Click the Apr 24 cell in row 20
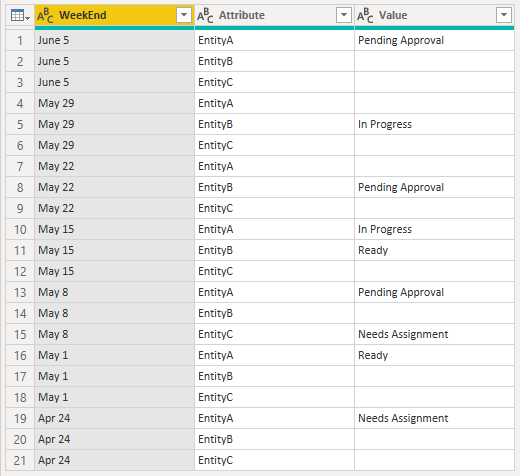This screenshot has height=476, width=520. 114,440
